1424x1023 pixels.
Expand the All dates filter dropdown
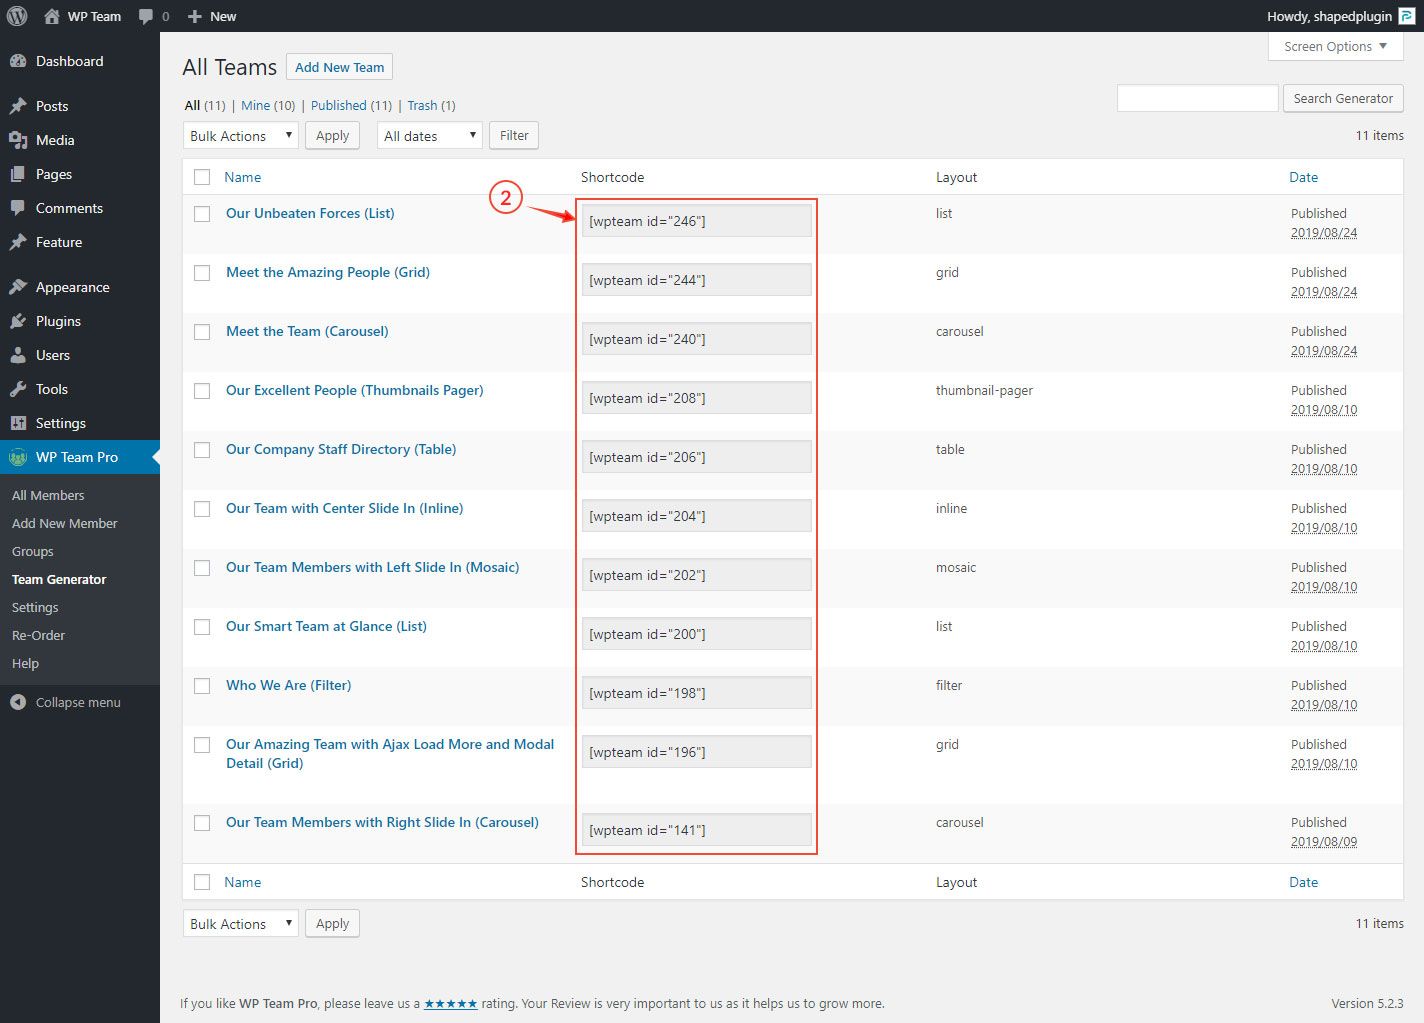(x=429, y=136)
